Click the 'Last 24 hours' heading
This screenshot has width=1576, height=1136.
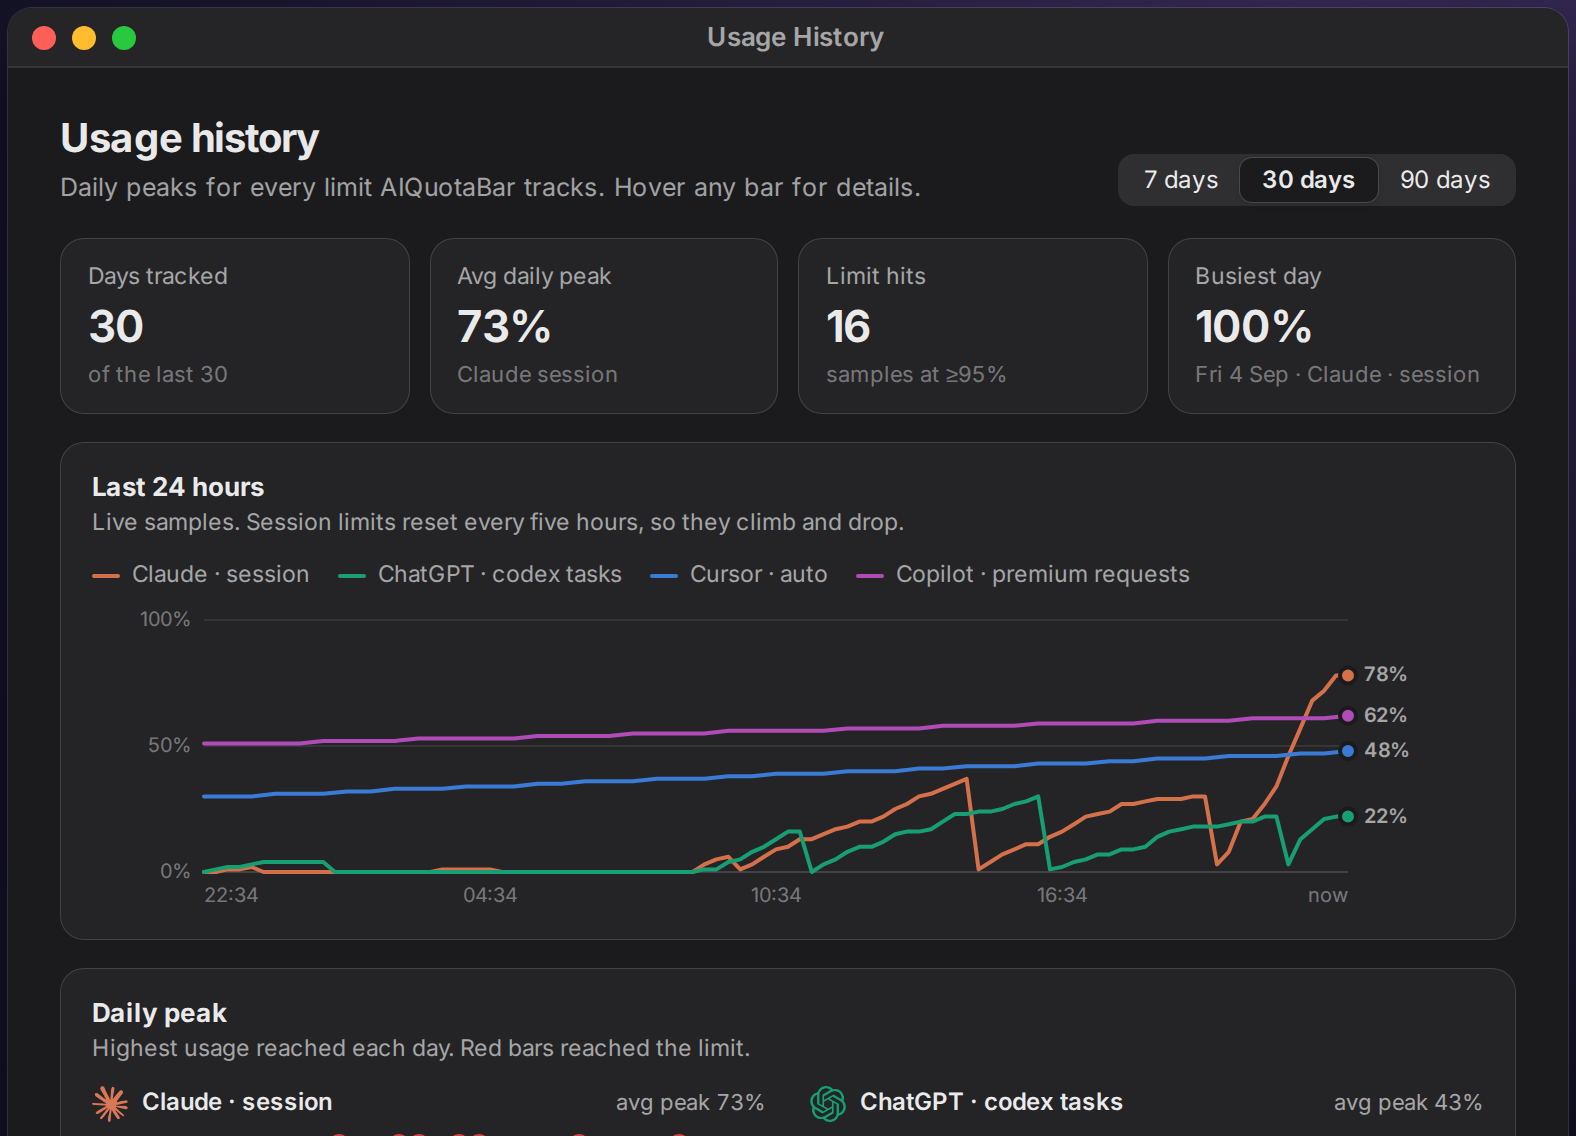[178, 487]
